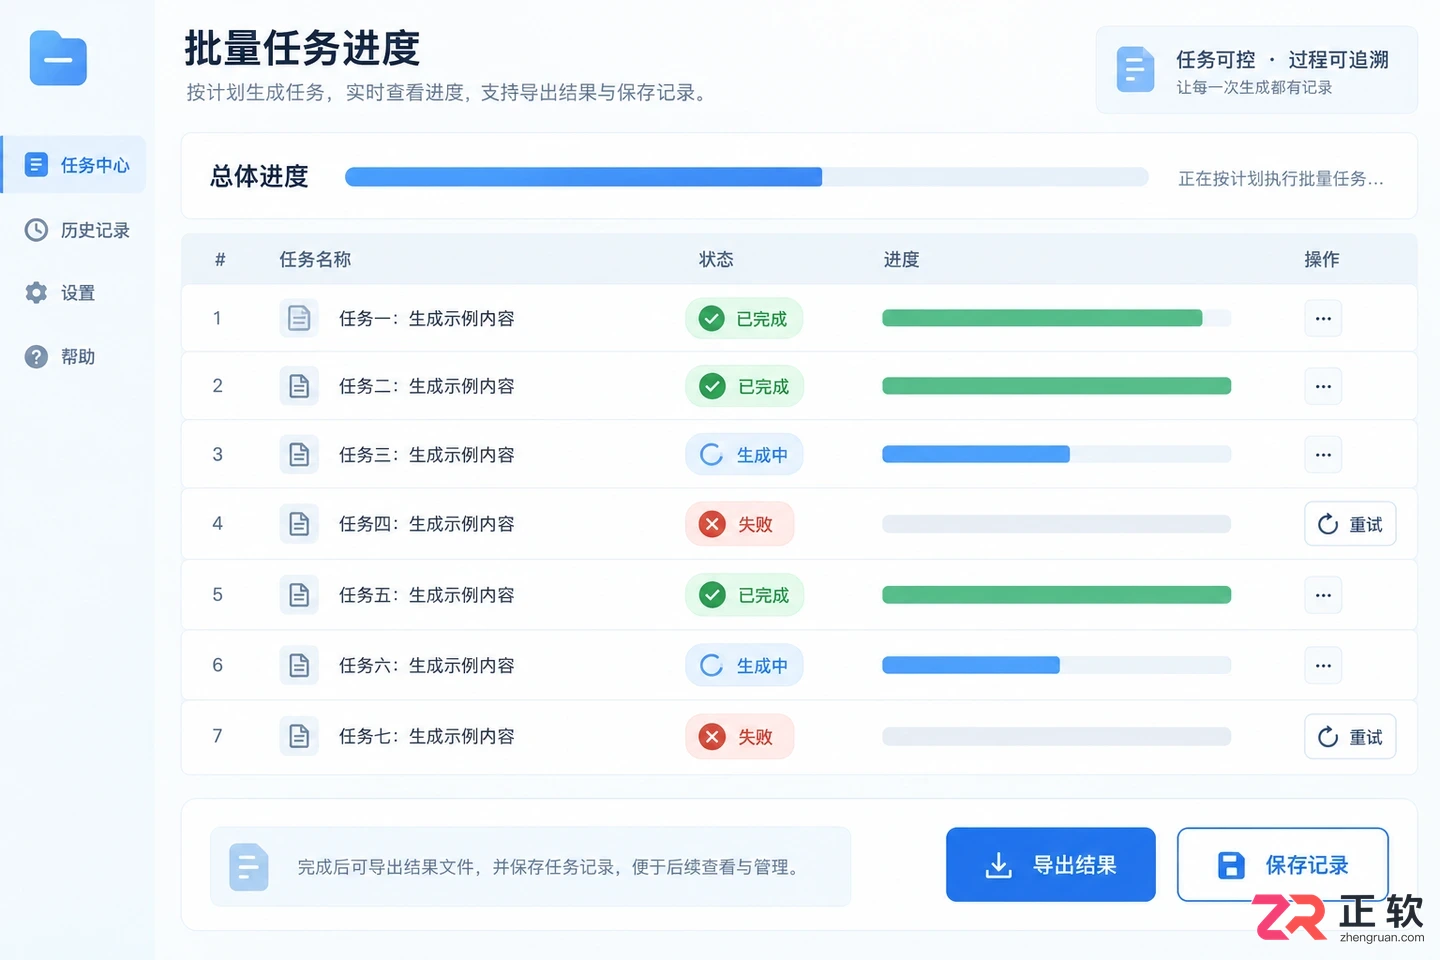Click the document icon for 任务五
The width and height of the screenshot is (1440, 960).
point(299,595)
